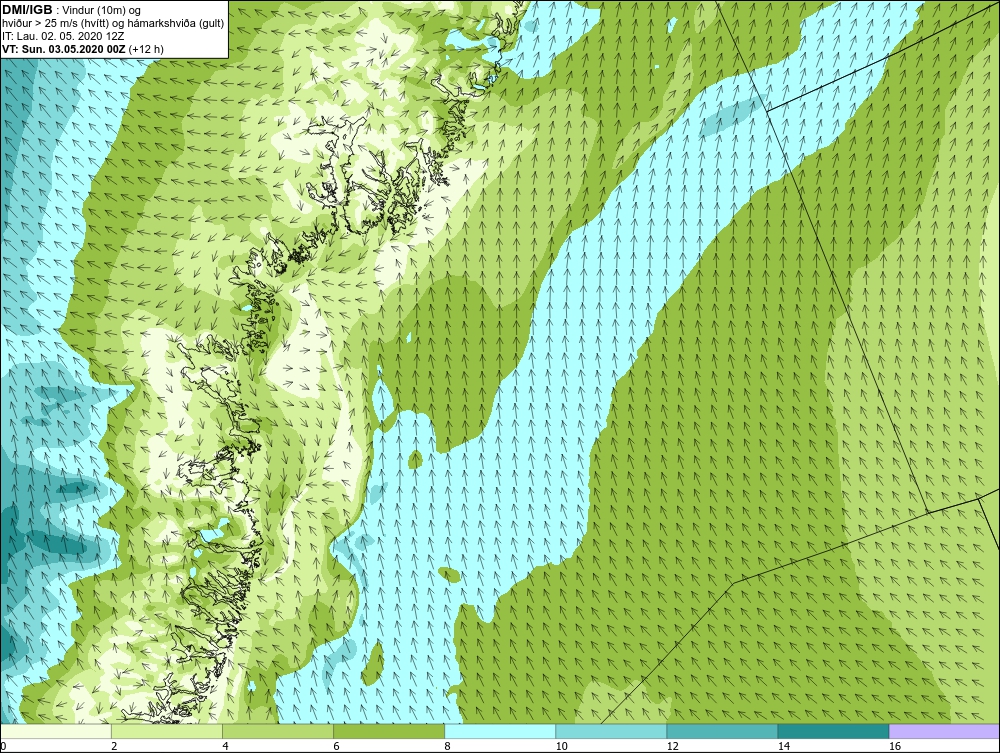Click the 10–12 m/s turquoise legend swatch
The height and width of the screenshot is (753, 1000).
611,731
